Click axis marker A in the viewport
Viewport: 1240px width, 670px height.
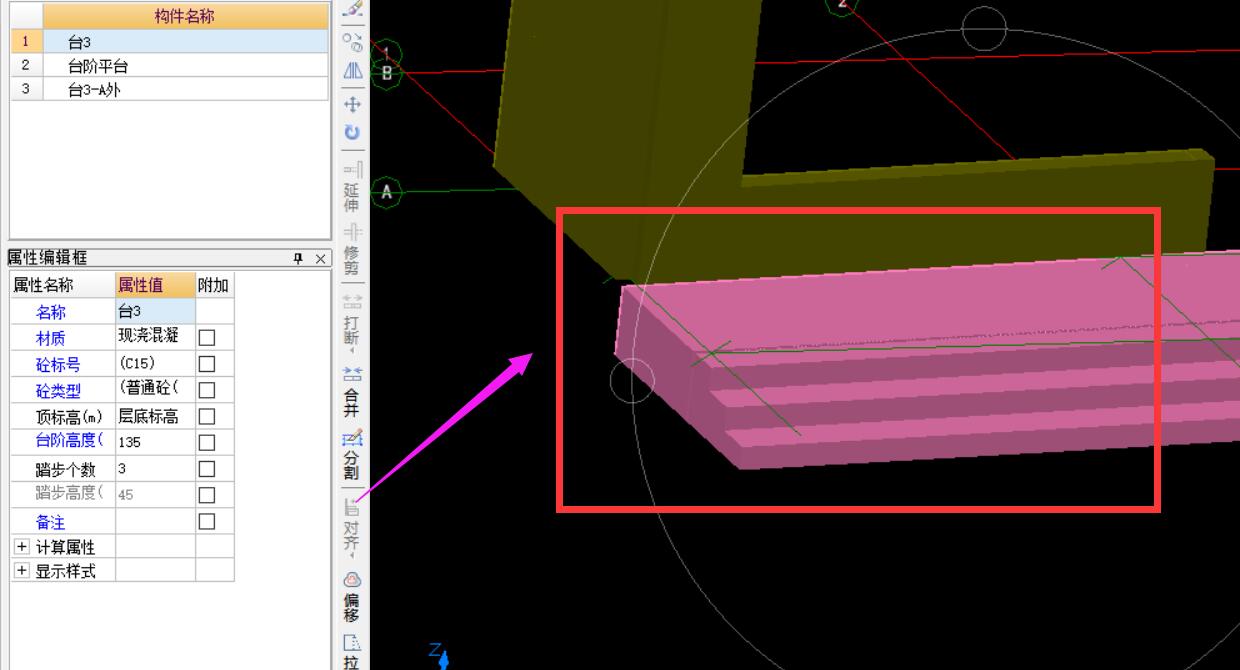(386, 192)
